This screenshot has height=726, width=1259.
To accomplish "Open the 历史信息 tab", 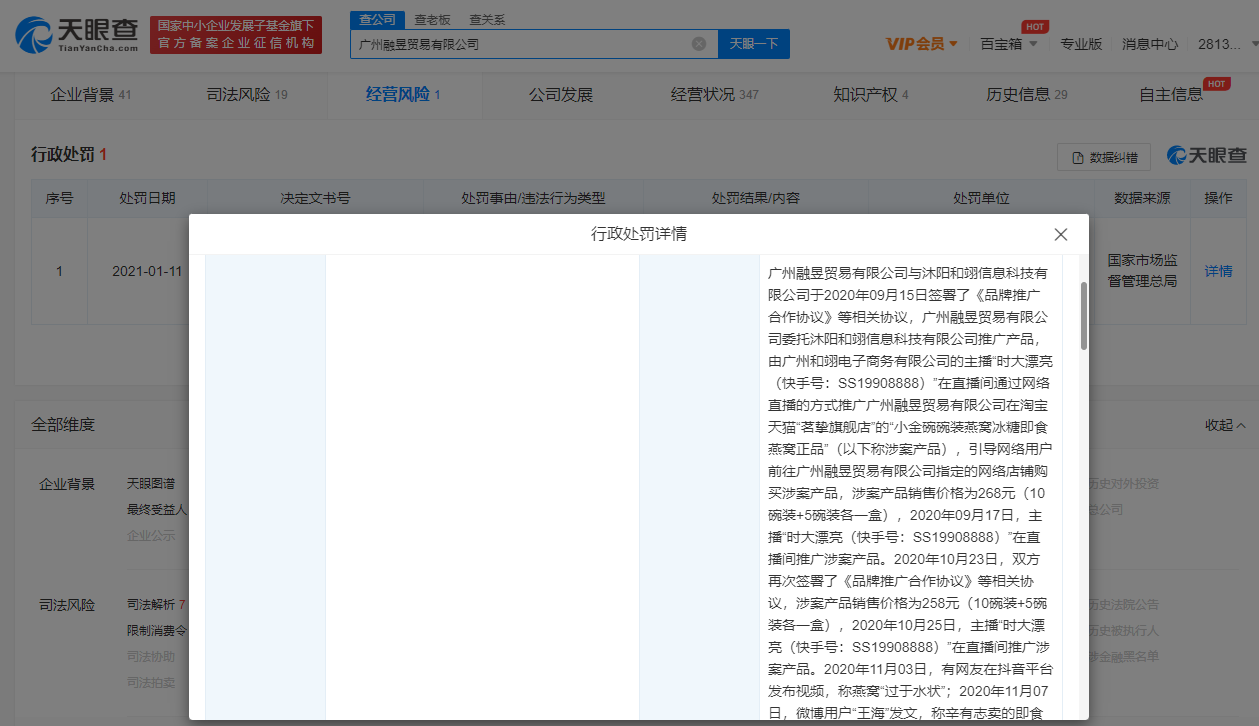I will click(x=1027, y=95).
